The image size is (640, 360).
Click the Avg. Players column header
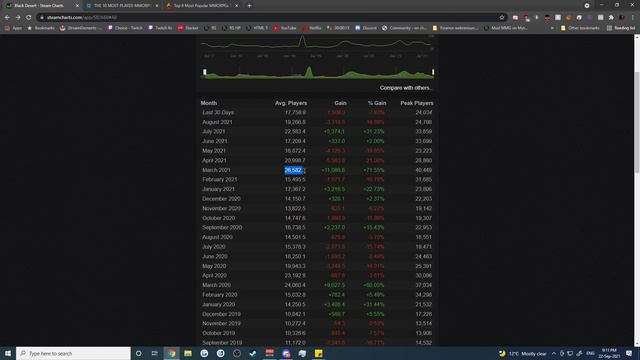(291, 103)
